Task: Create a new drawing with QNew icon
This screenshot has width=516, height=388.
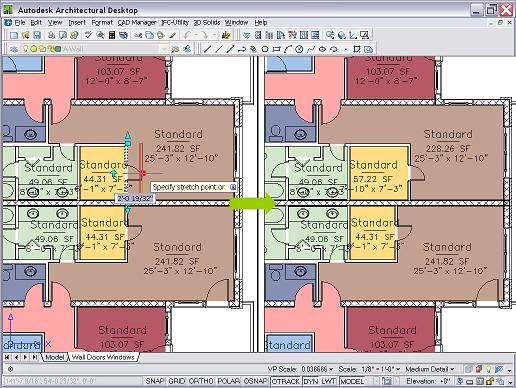Action: pos(14,35)
